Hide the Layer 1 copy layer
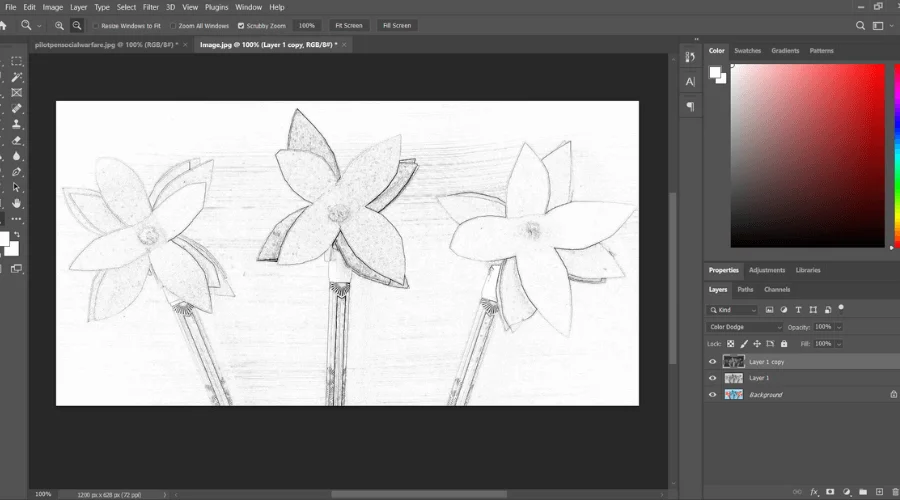 (712, 362)
